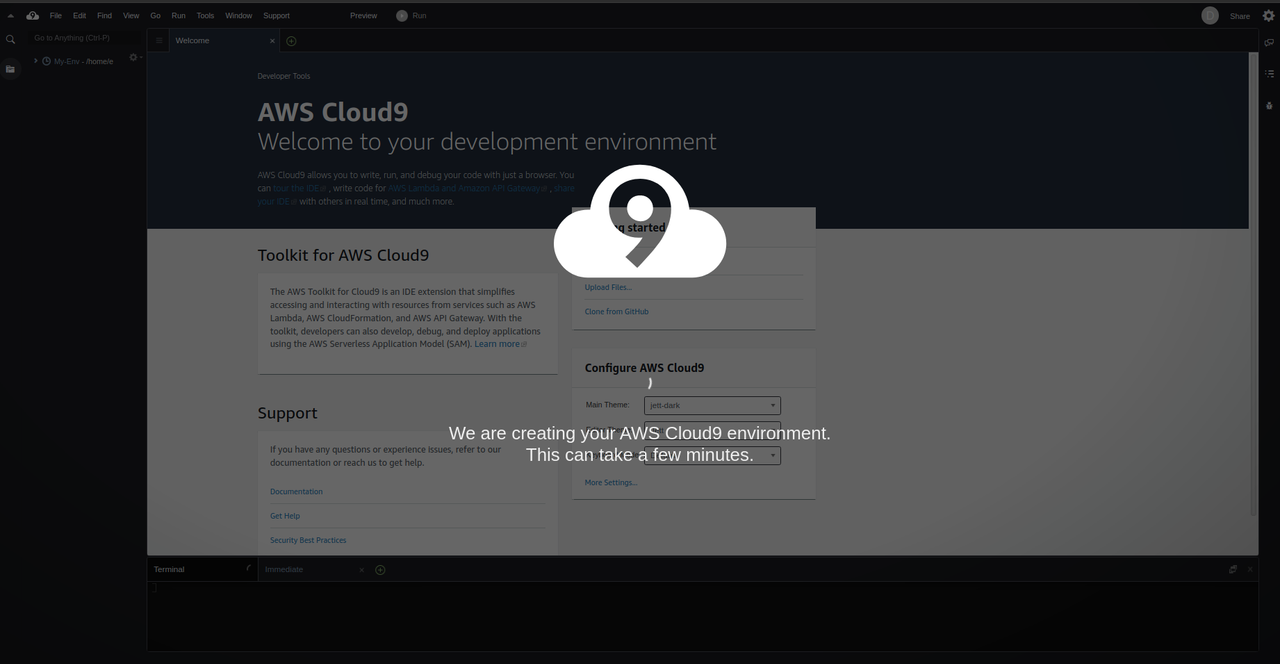Open the File menu
The height and width of the screenshot is (664, 1280).
click(56, 16)
